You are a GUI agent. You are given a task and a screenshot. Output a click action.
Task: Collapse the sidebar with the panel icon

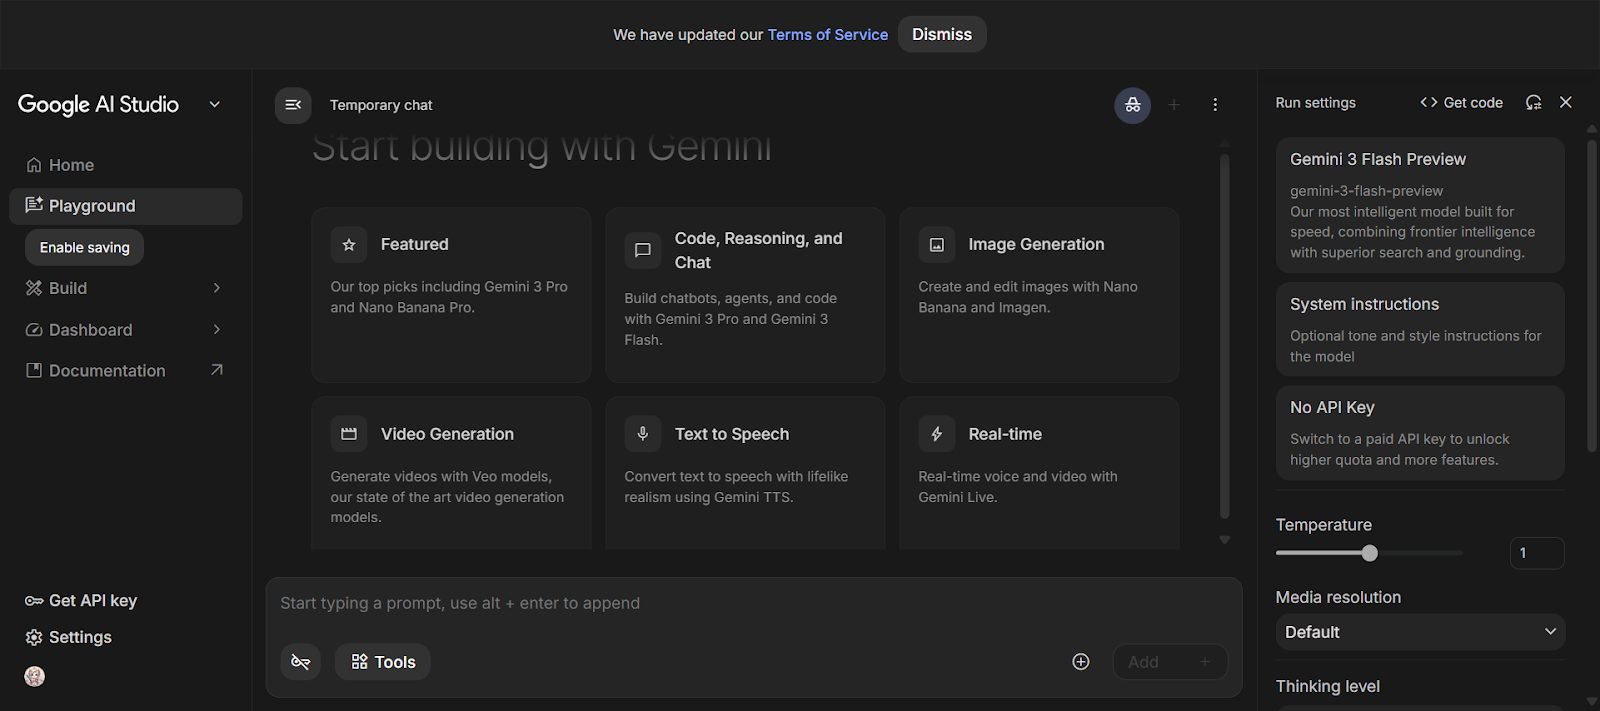tap(293, 105)
